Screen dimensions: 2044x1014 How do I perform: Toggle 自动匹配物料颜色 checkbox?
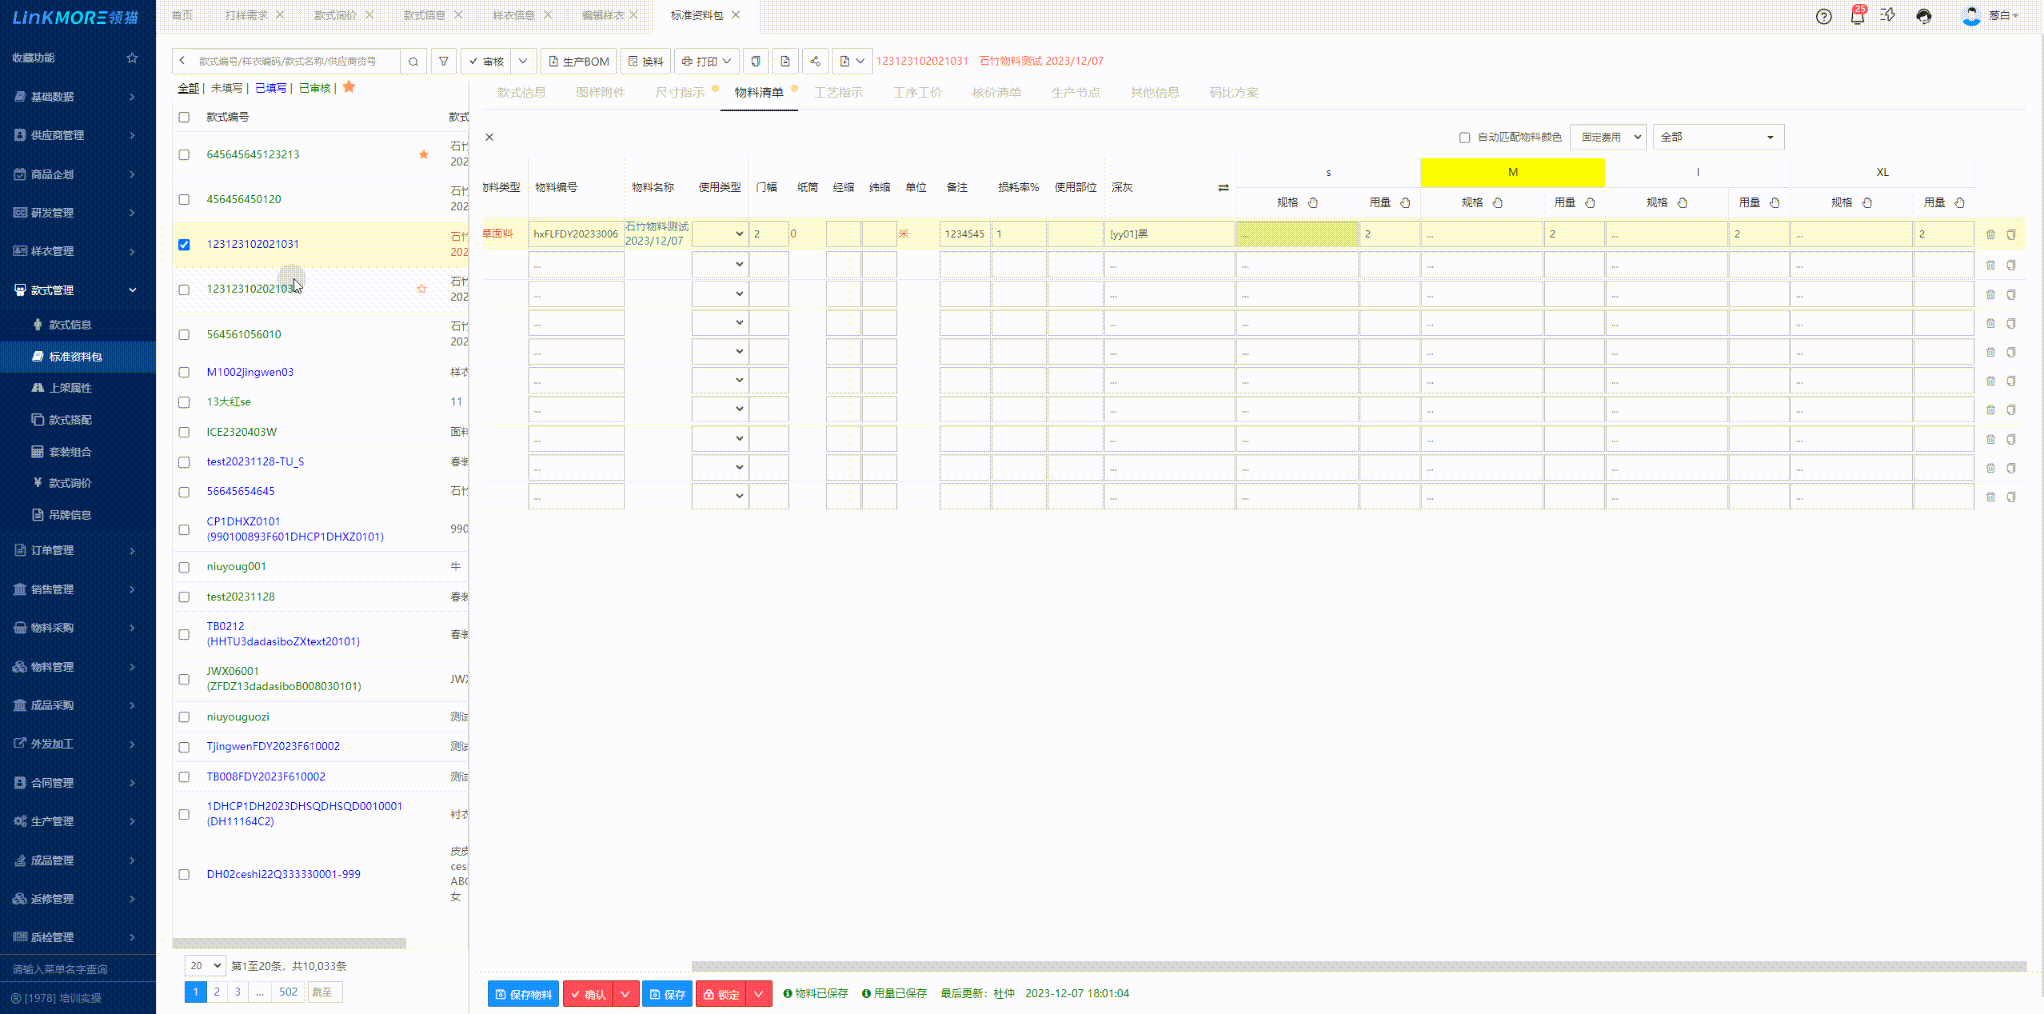click(x=1464, y=137)
